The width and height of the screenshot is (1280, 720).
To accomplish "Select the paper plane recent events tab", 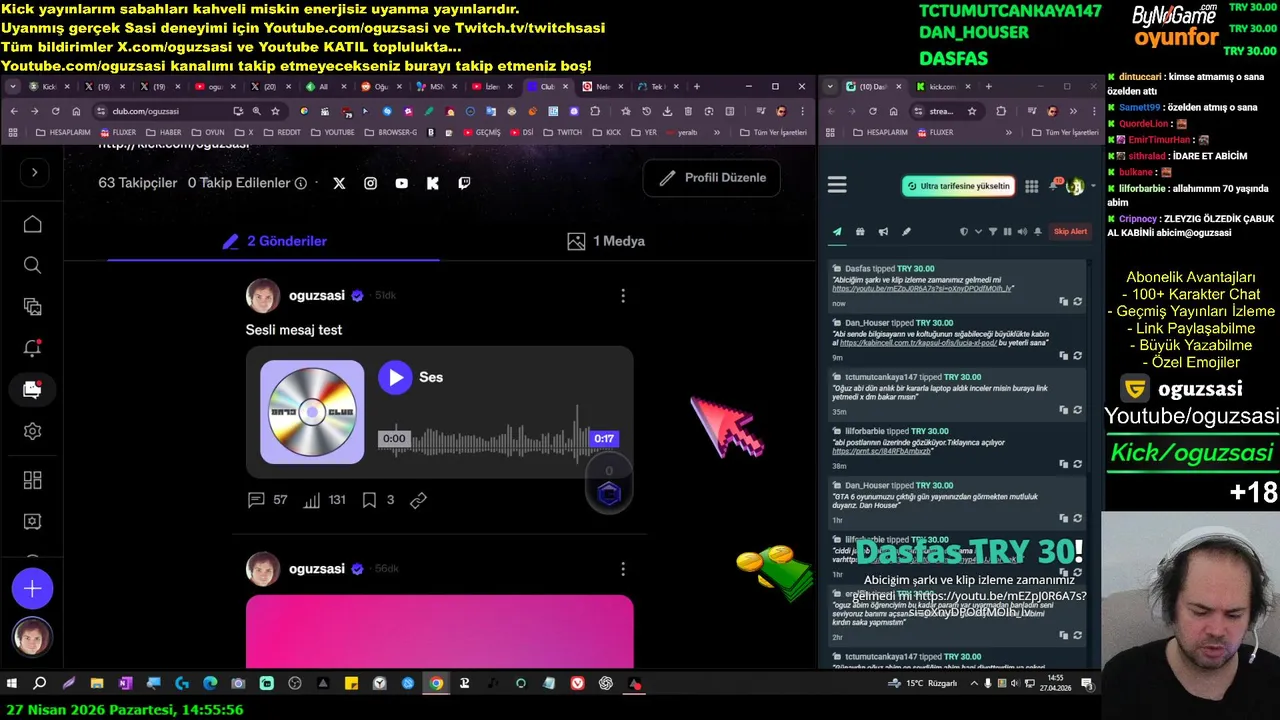I will [837, 232].
